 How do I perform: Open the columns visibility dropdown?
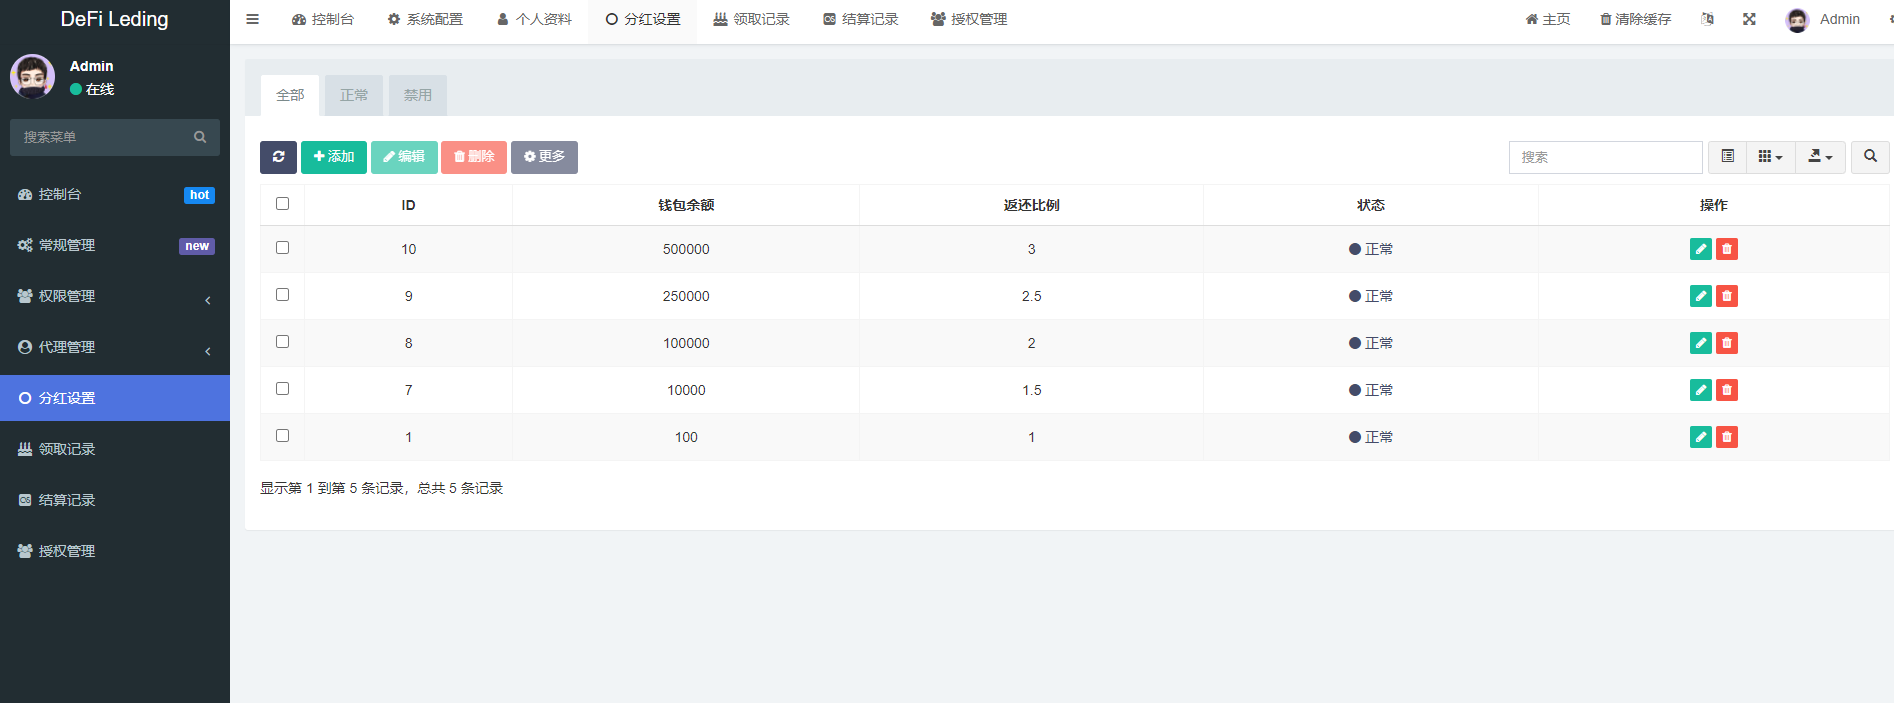[1770, 157]
